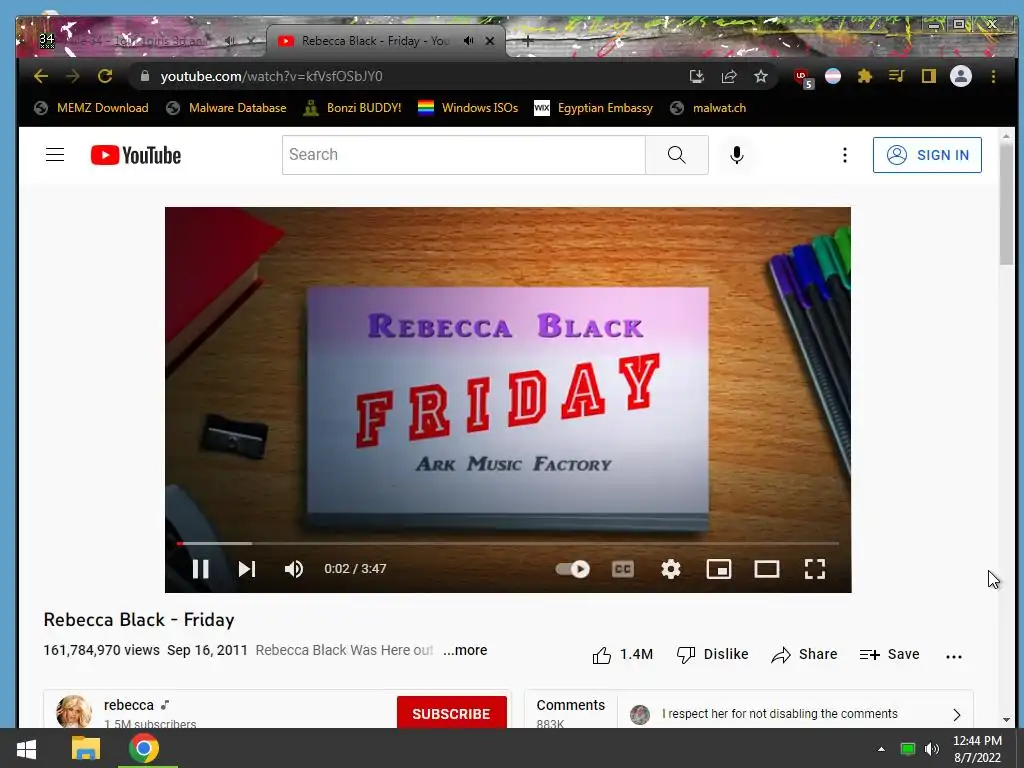Mute the video player volume
The width and height of the screenshot is (1024, 768).
point(294,569)
